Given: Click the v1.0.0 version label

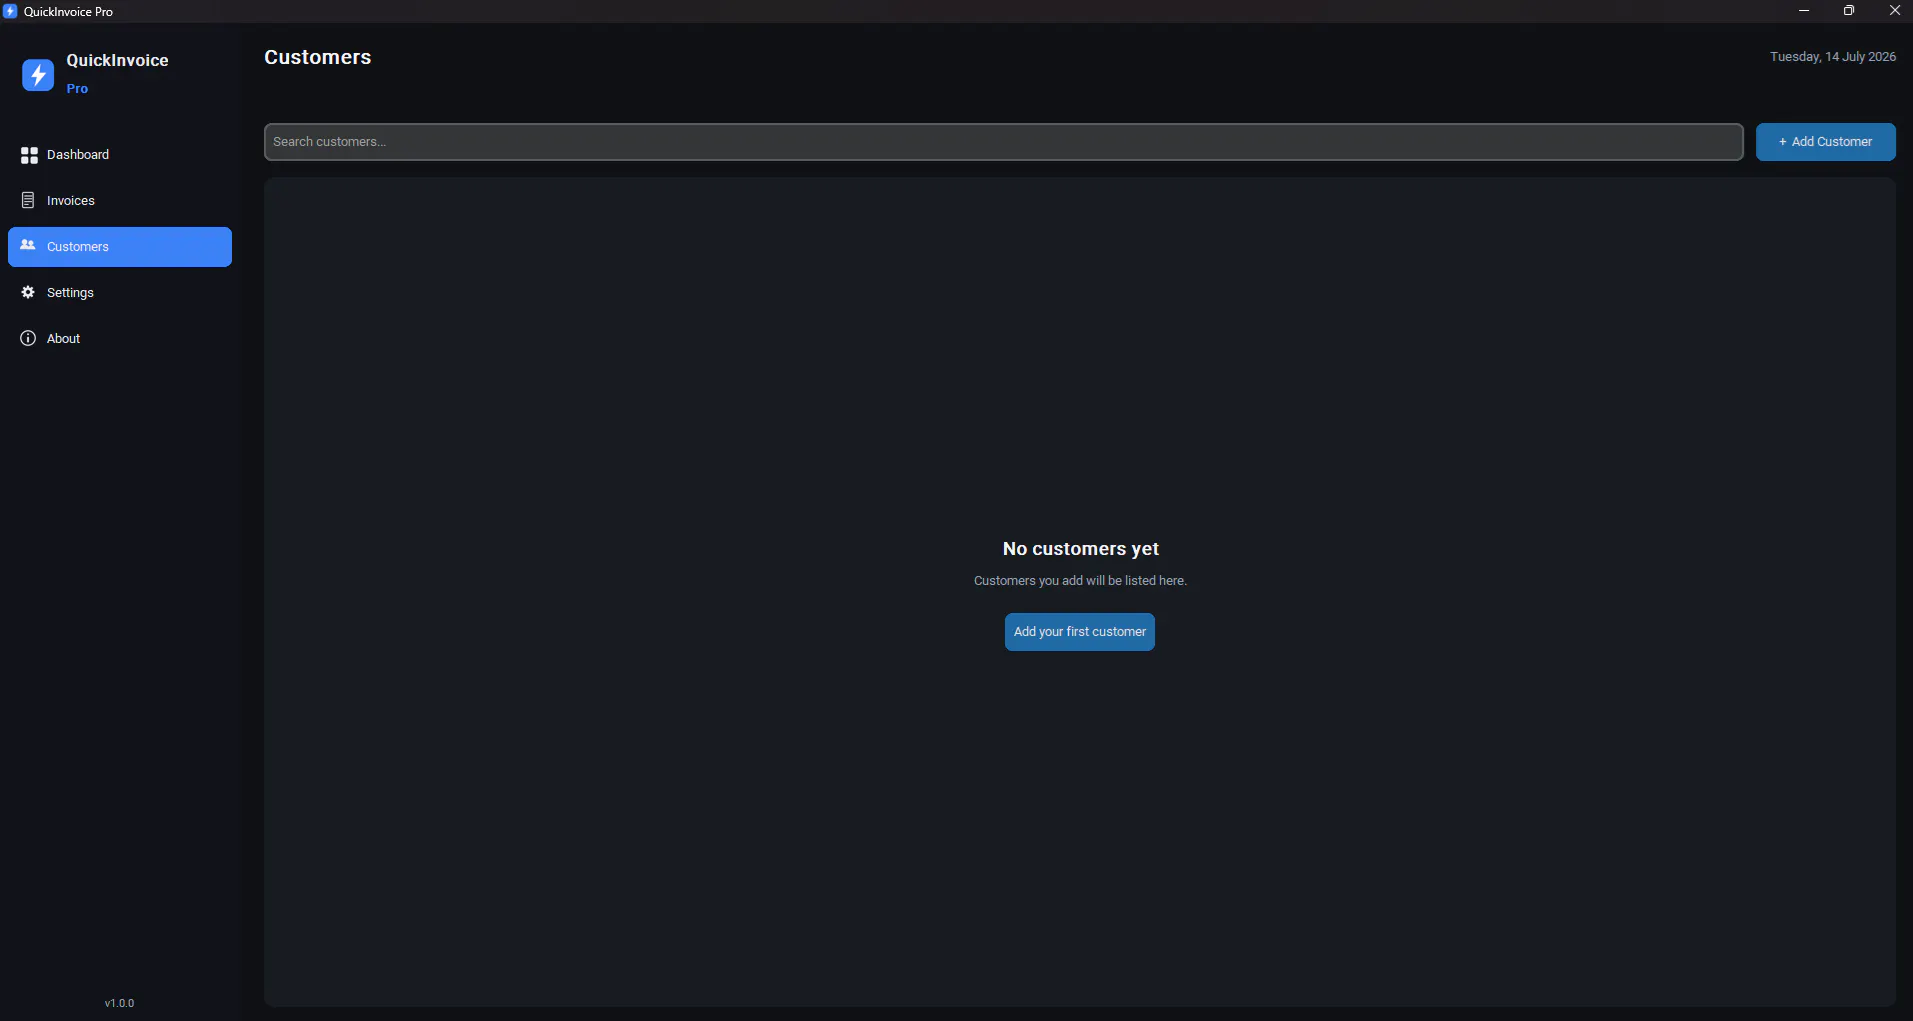Looking at the screenshot, I should (119, 1003).
